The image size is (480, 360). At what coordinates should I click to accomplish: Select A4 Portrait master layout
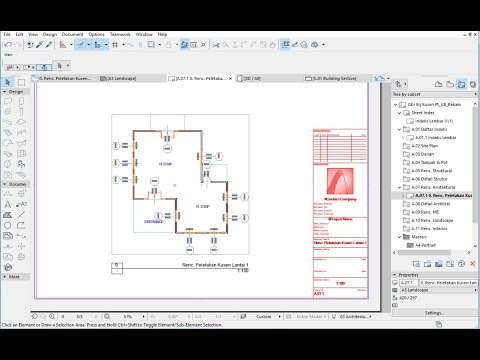[x=425, y=245]
